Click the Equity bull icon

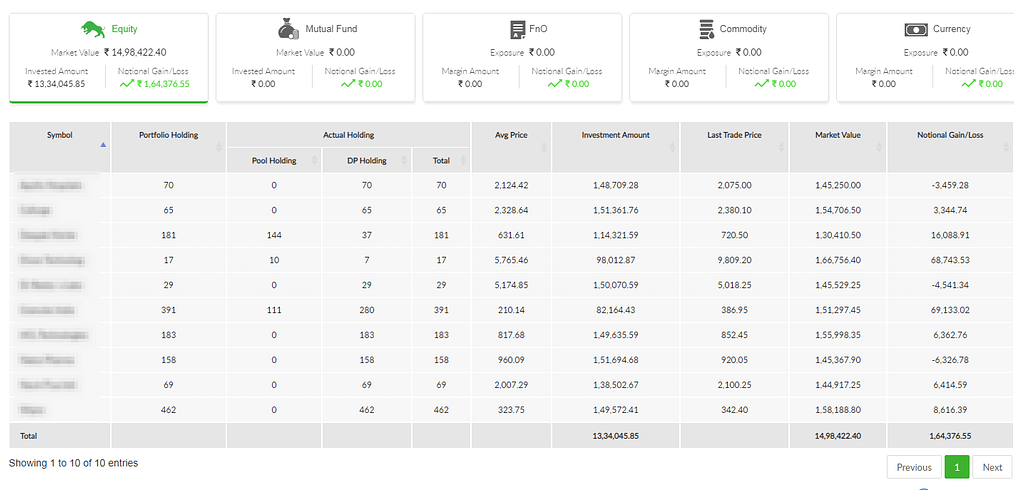click(93, 29)
